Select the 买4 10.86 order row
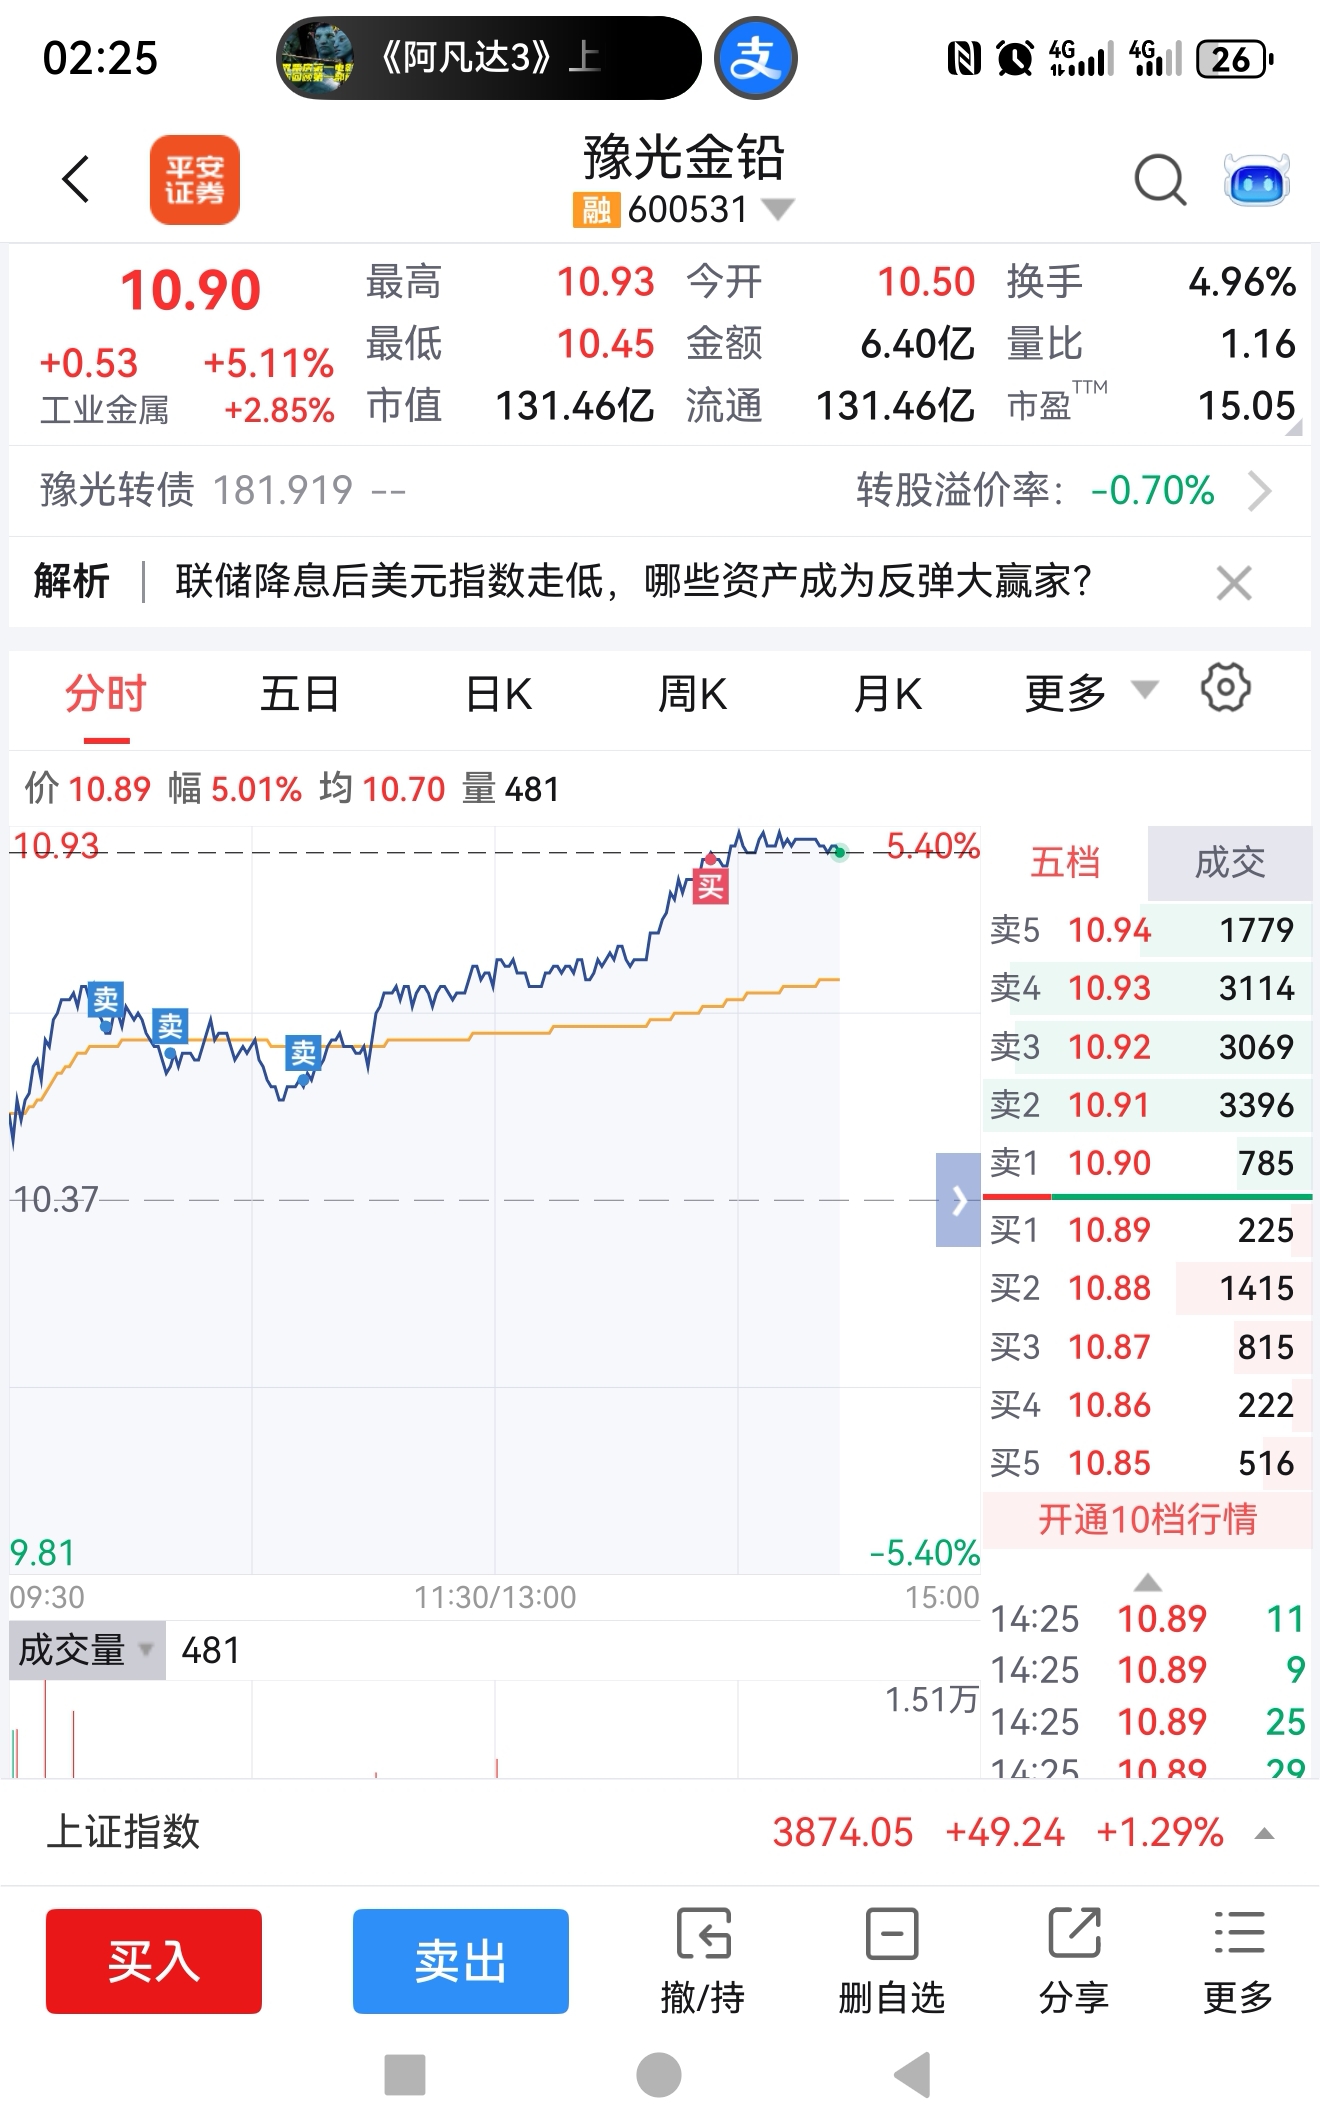 pos(1148,1405)
